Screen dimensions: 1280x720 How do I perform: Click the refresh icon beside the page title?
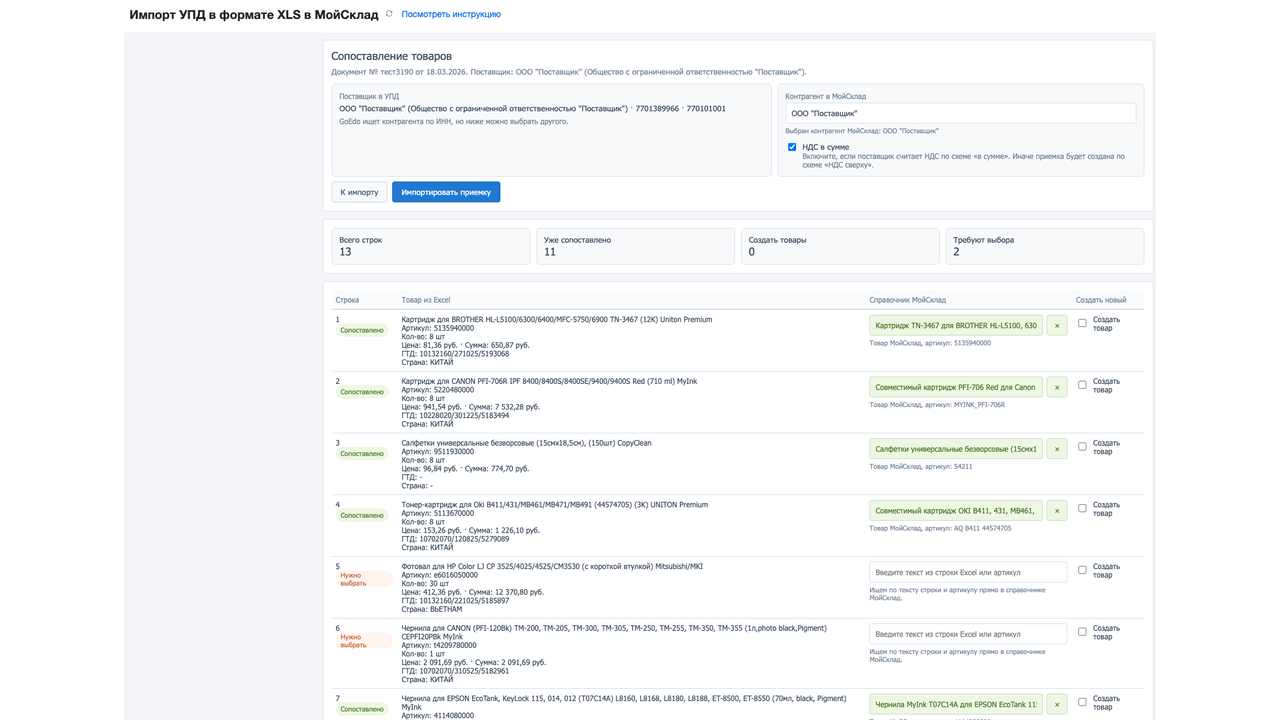point(389,14)
